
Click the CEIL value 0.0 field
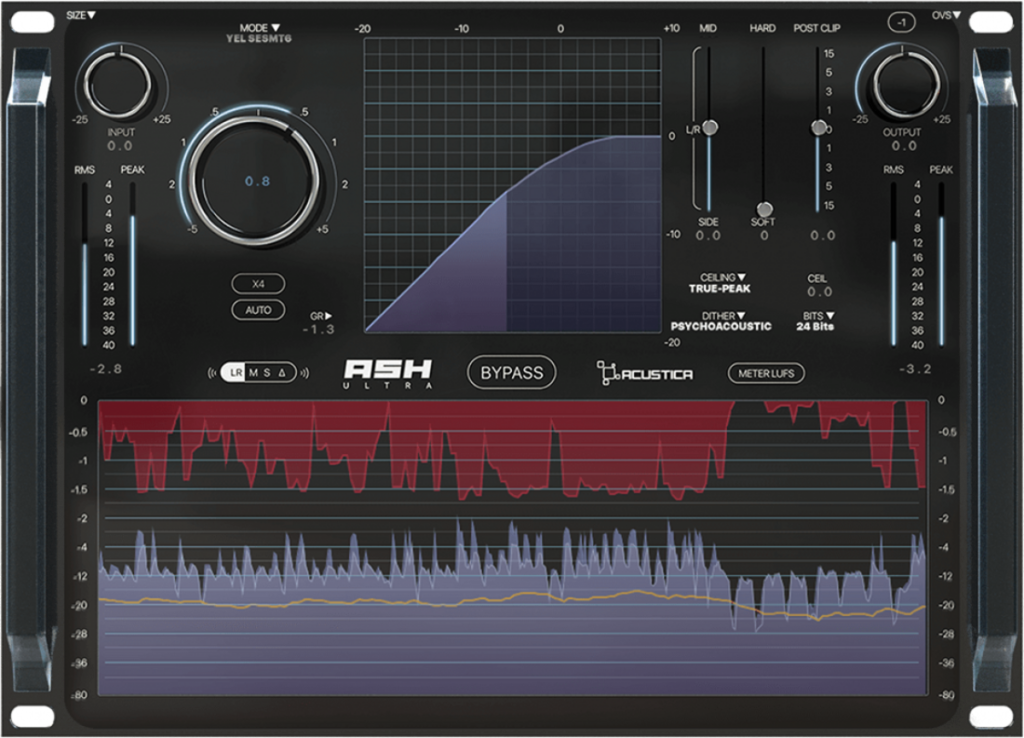point(819,292)
